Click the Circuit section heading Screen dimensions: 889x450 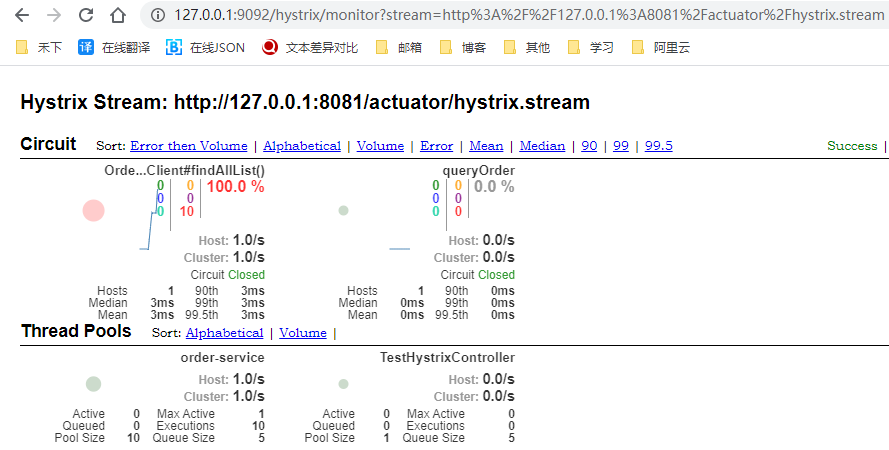(48, 144)
